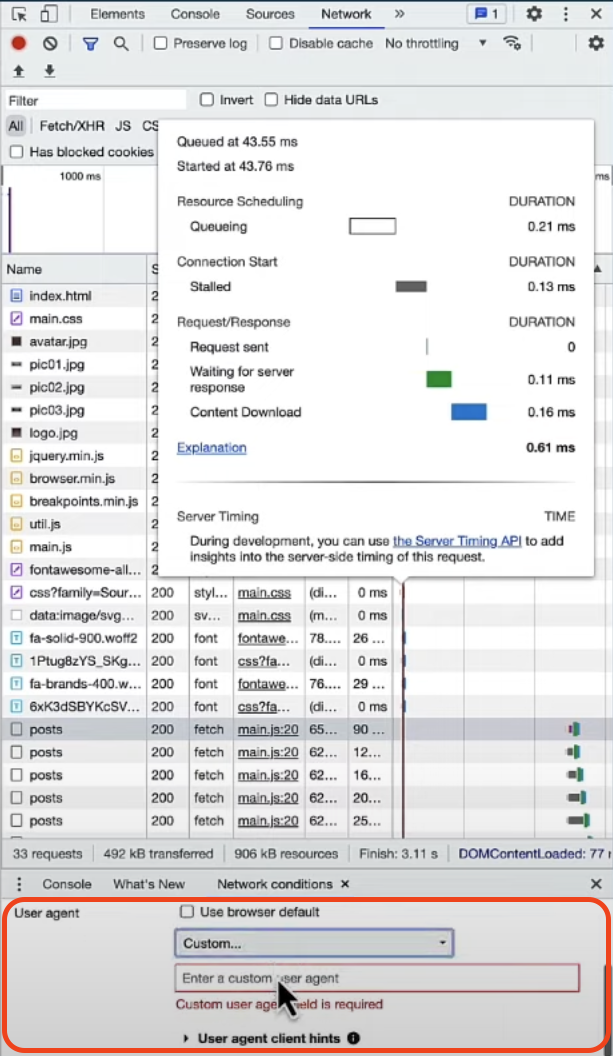Screen dimensions: 613x1056
Task: Activate the inspect element picker icon
Action: pos(19,13)
